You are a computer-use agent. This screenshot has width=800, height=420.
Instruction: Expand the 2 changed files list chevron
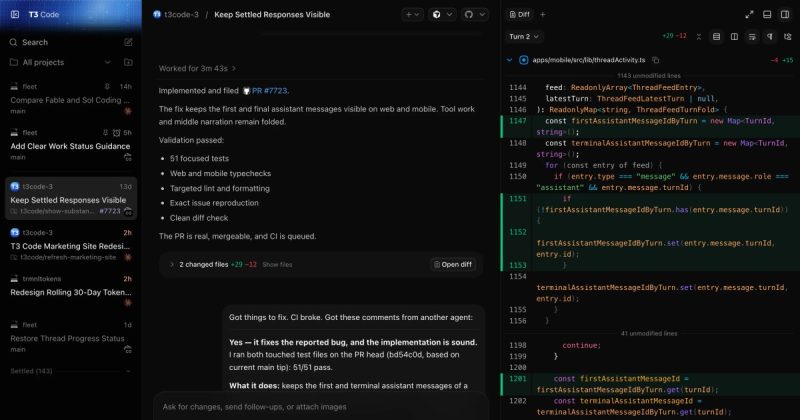tap(172, 264)
